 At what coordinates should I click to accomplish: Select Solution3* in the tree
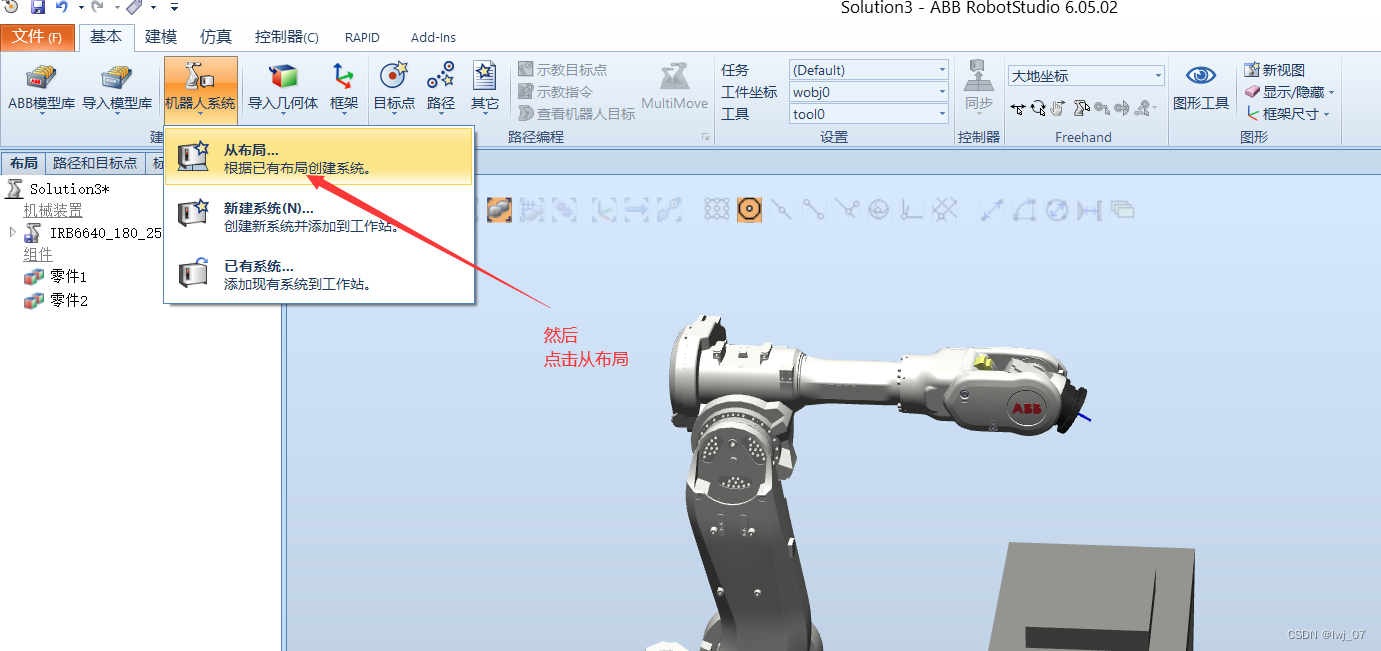click(x=69, y=188)
